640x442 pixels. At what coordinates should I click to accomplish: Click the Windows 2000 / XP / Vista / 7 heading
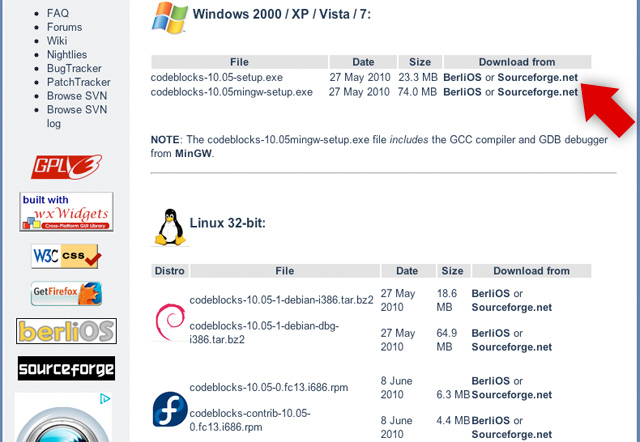(282, 14)
